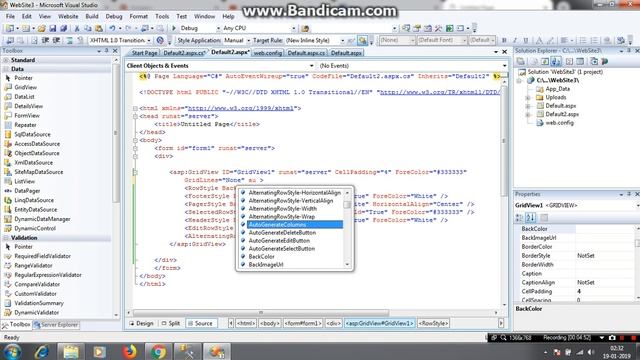The image size is (640, 360).
Task: Click the Copy toolbar icon
Action: 88,28
